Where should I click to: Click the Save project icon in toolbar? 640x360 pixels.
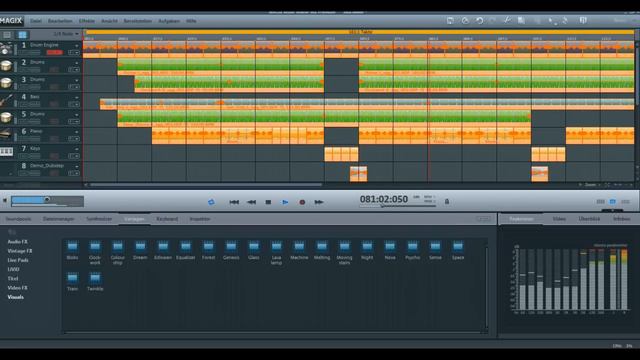450,20
